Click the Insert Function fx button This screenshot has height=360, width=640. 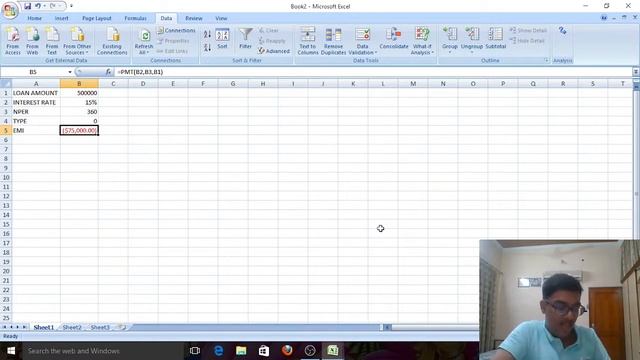pos(108,72)
